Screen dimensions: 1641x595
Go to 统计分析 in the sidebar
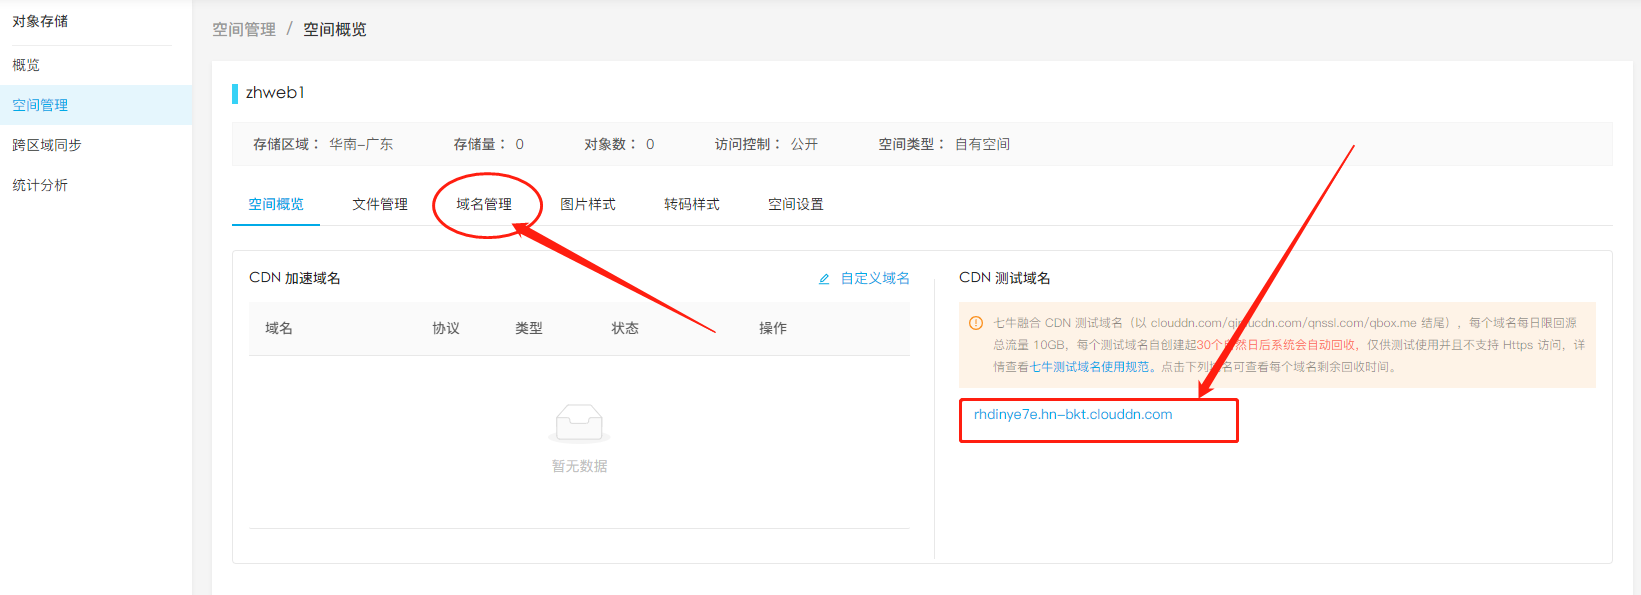pyautogui.click(x=40, y=185)
